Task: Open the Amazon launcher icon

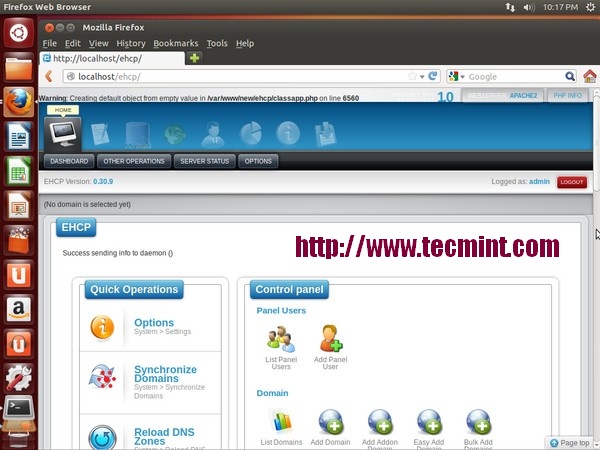Action: pyautogui.click(x=18, y=309)
